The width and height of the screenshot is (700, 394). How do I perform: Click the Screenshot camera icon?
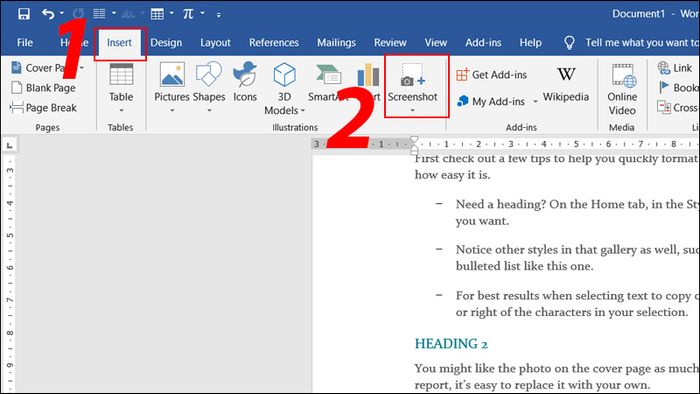pyautogui.click(x=412, y=75)
